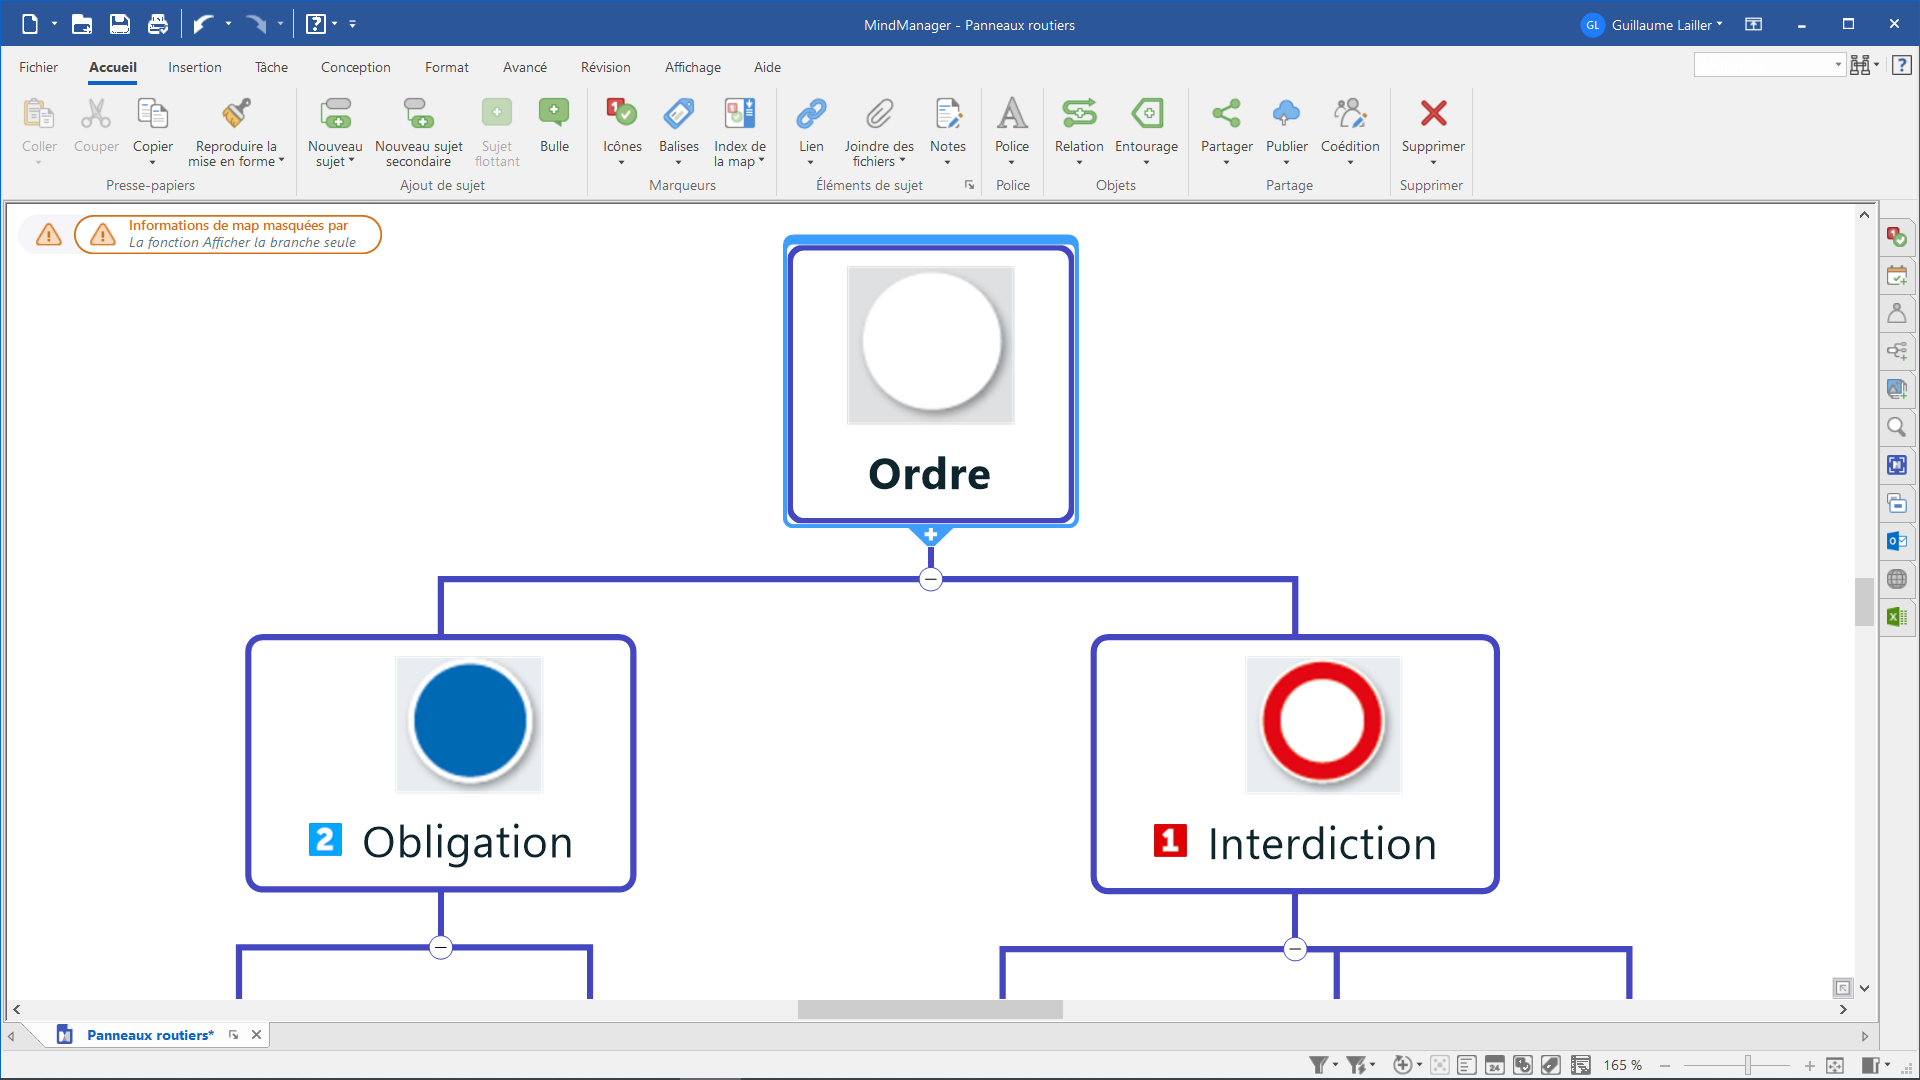Switch to the Affichage tab
Image resolution: width=1920 pixels, height=1080 pixels.
point(692,67)
